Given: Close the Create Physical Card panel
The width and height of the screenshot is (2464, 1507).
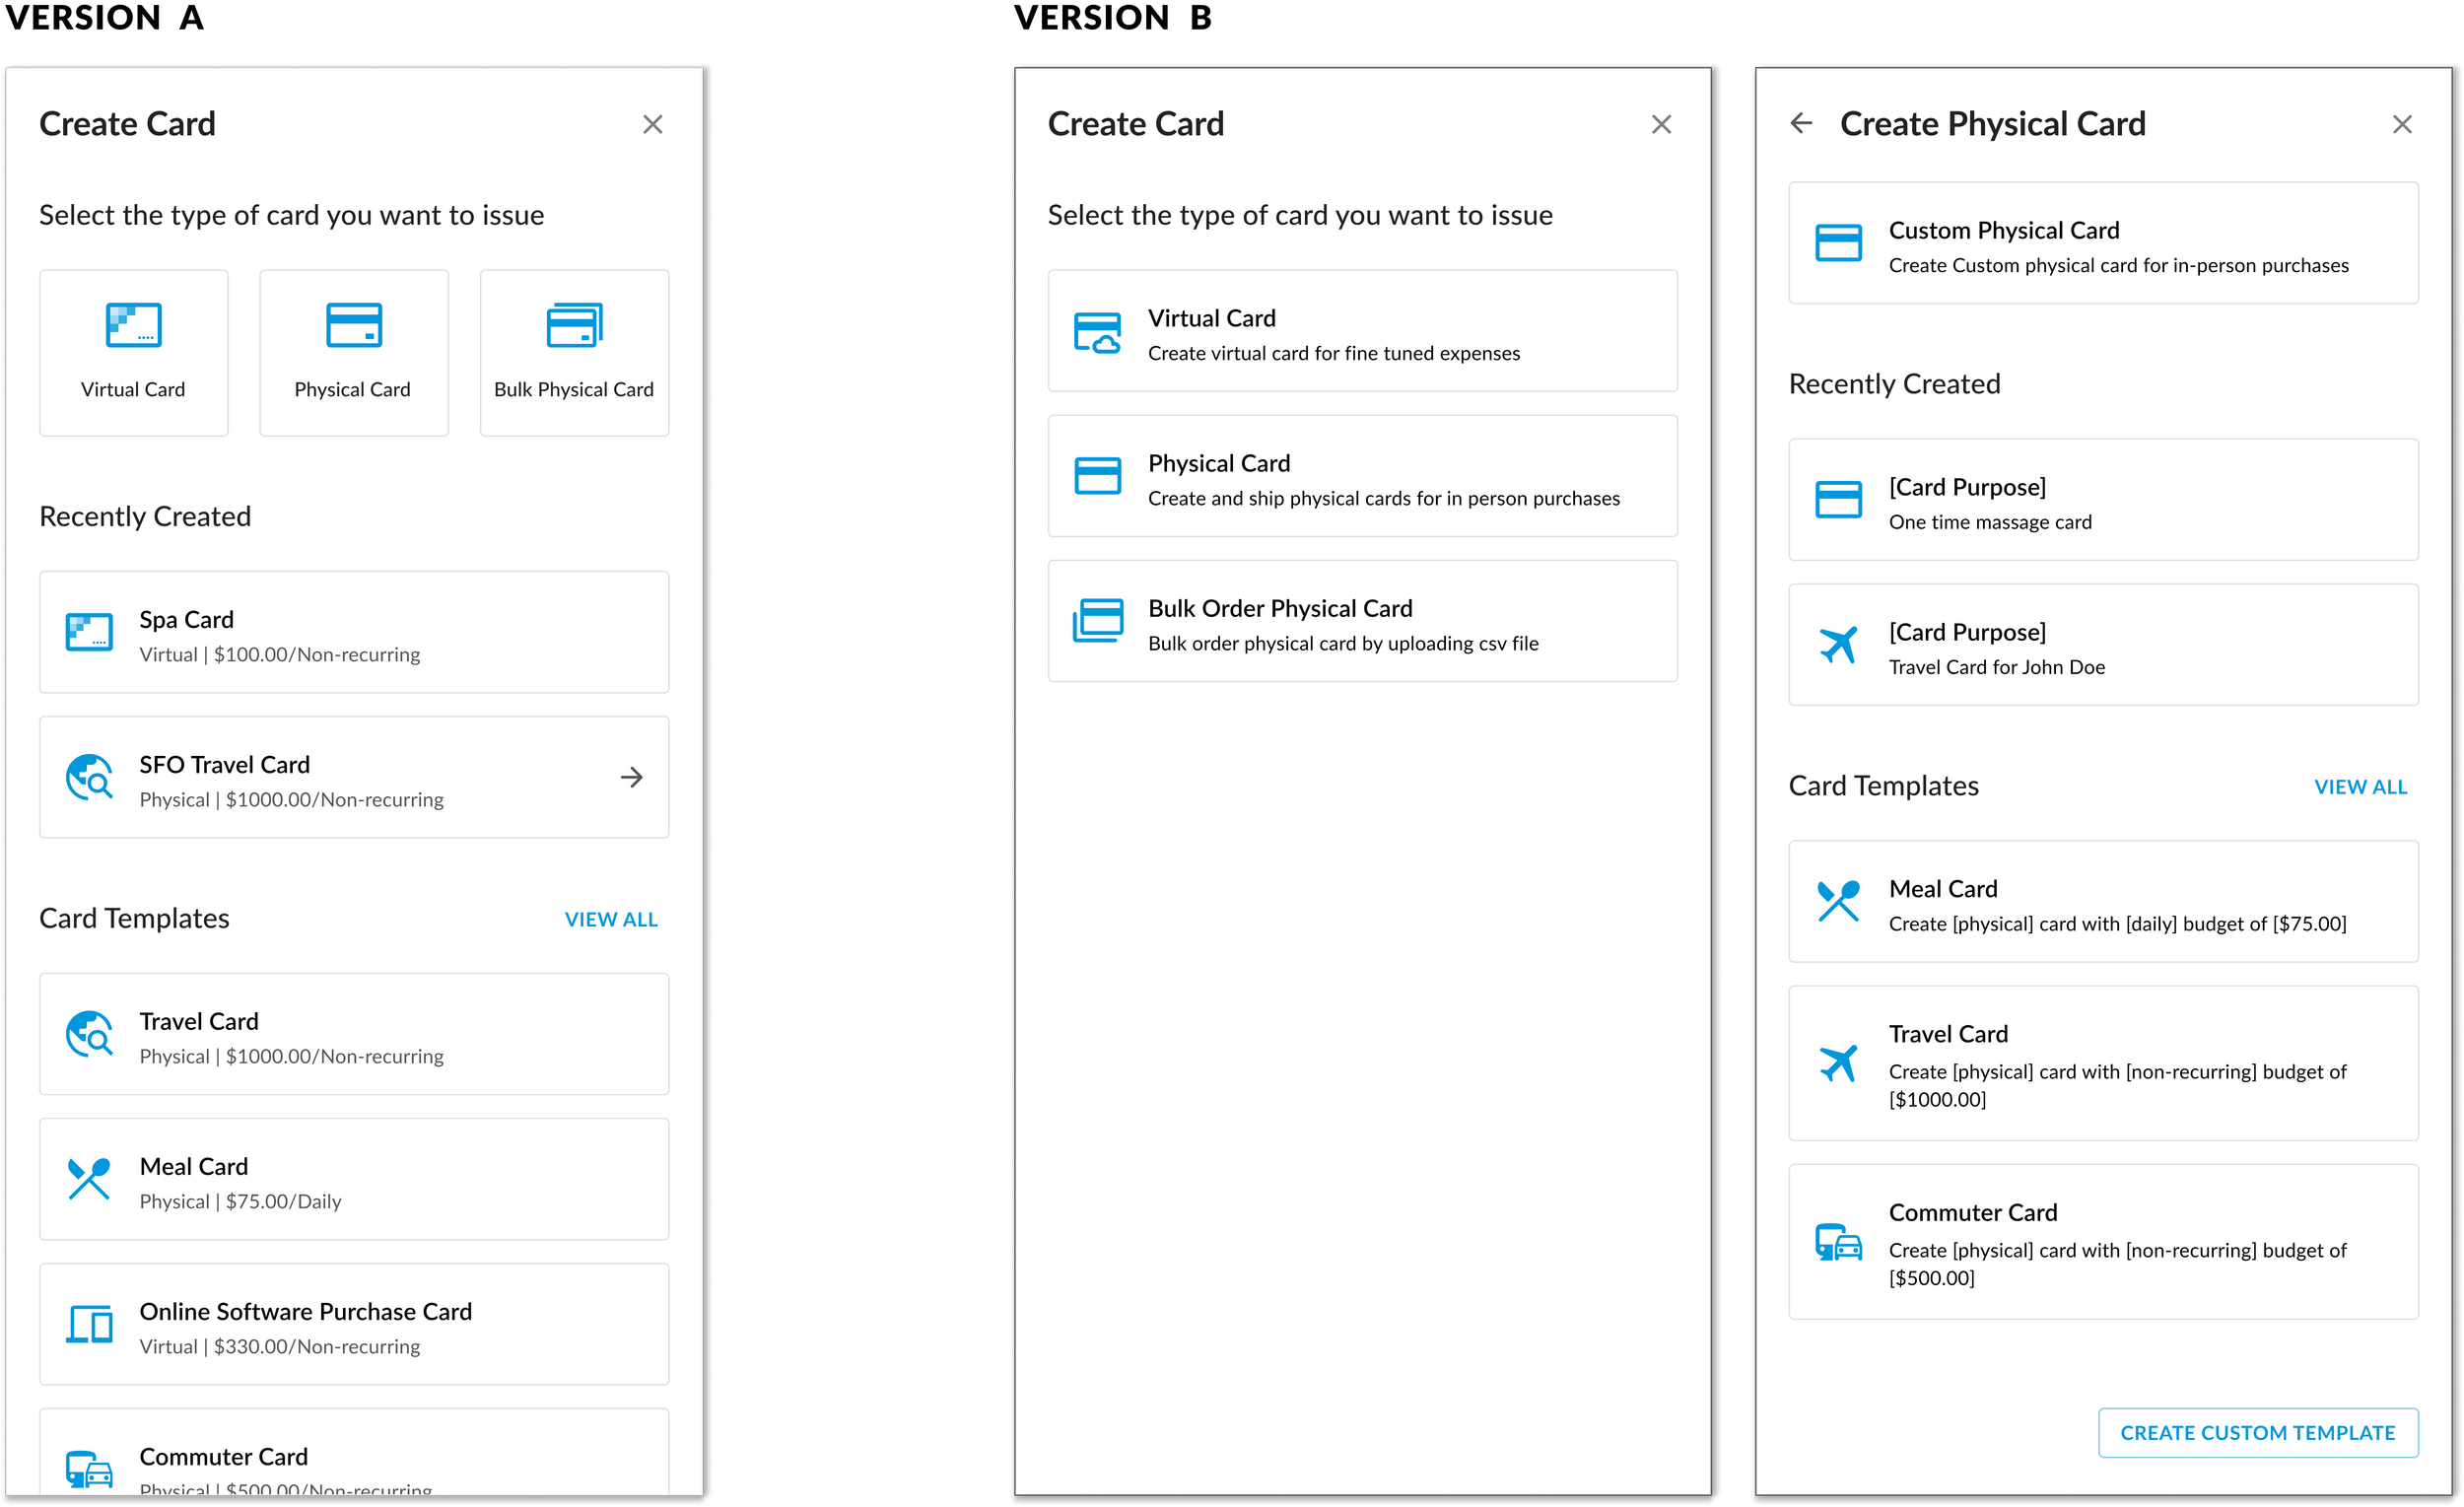Looking at the screenshot, I should (2402, 124).
